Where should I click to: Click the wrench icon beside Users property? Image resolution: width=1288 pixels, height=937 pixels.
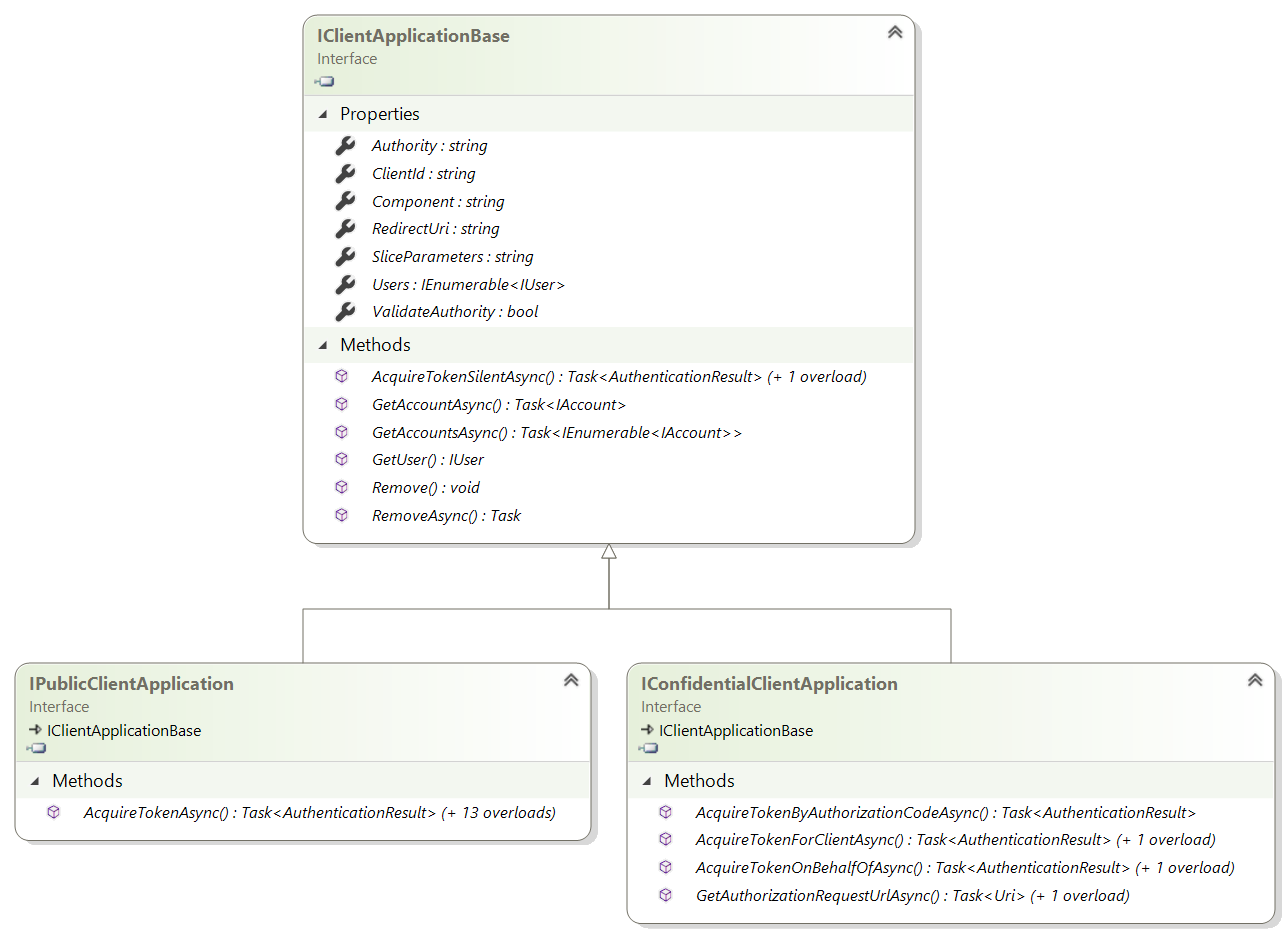point(345,284)
